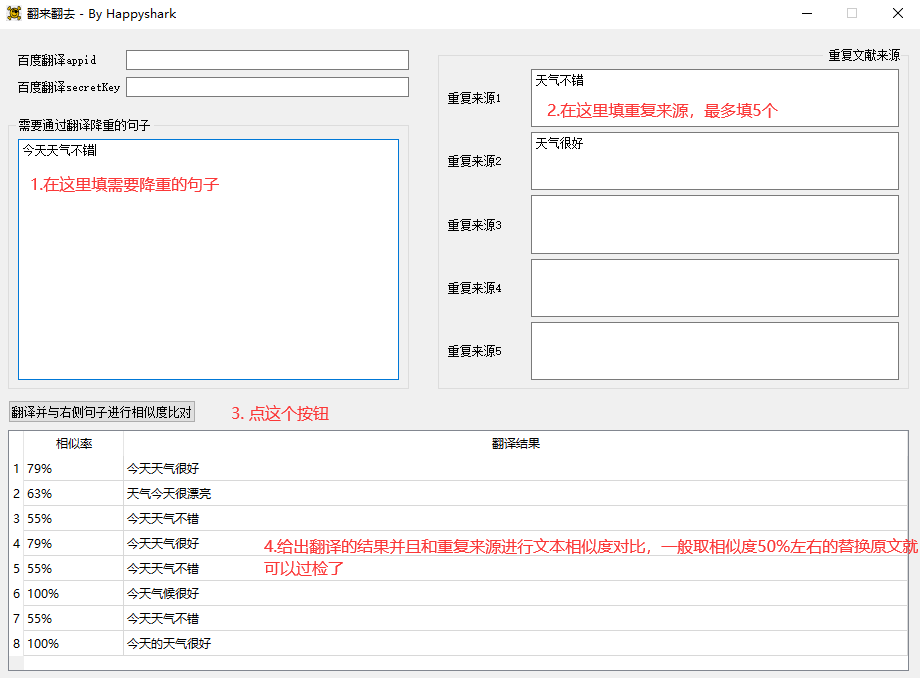Focus the 百度翻译appid input field

267,60
